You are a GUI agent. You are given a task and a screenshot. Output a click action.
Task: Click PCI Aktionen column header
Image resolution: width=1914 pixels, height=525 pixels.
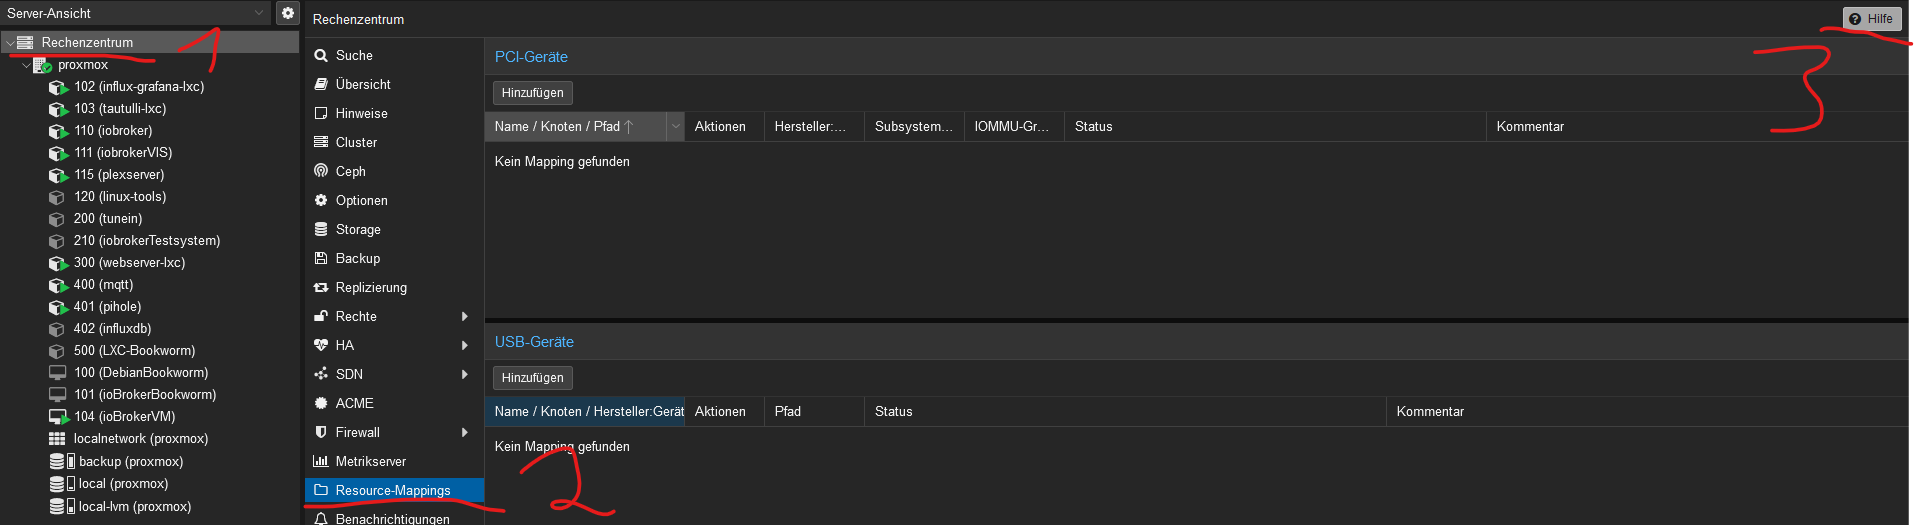[724, 127]
